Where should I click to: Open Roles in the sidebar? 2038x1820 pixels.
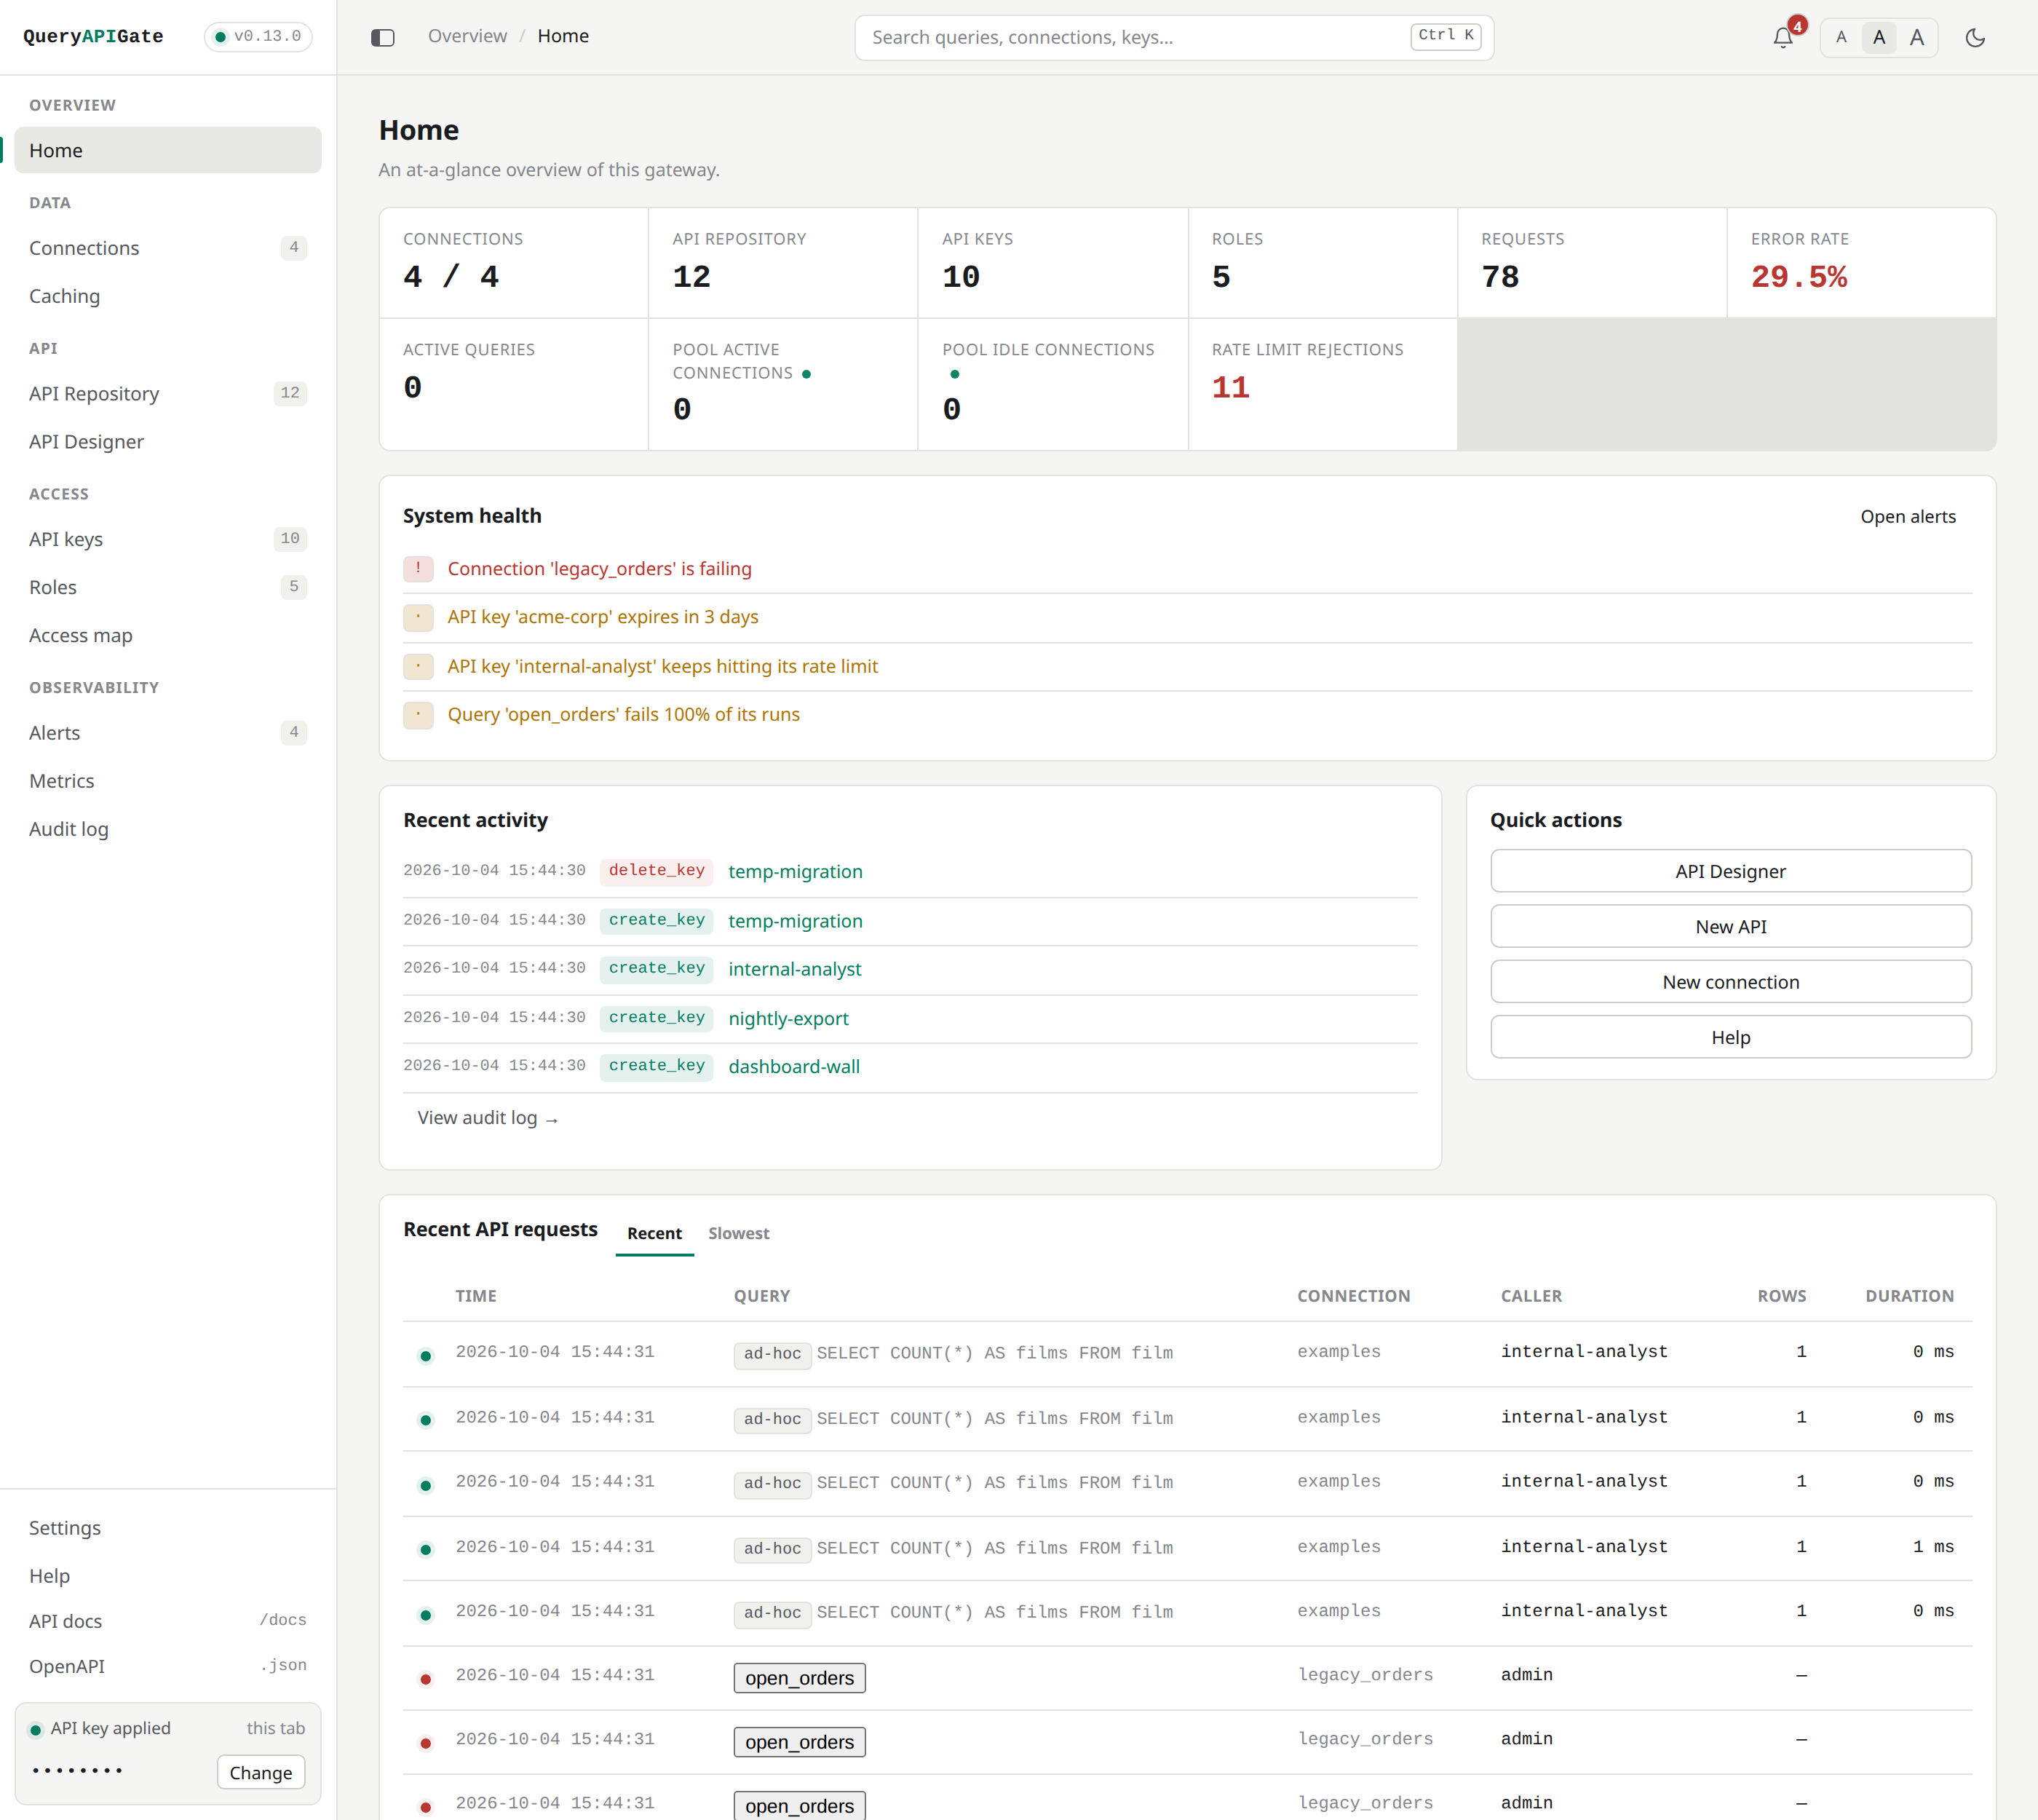(x=168, y=587)
